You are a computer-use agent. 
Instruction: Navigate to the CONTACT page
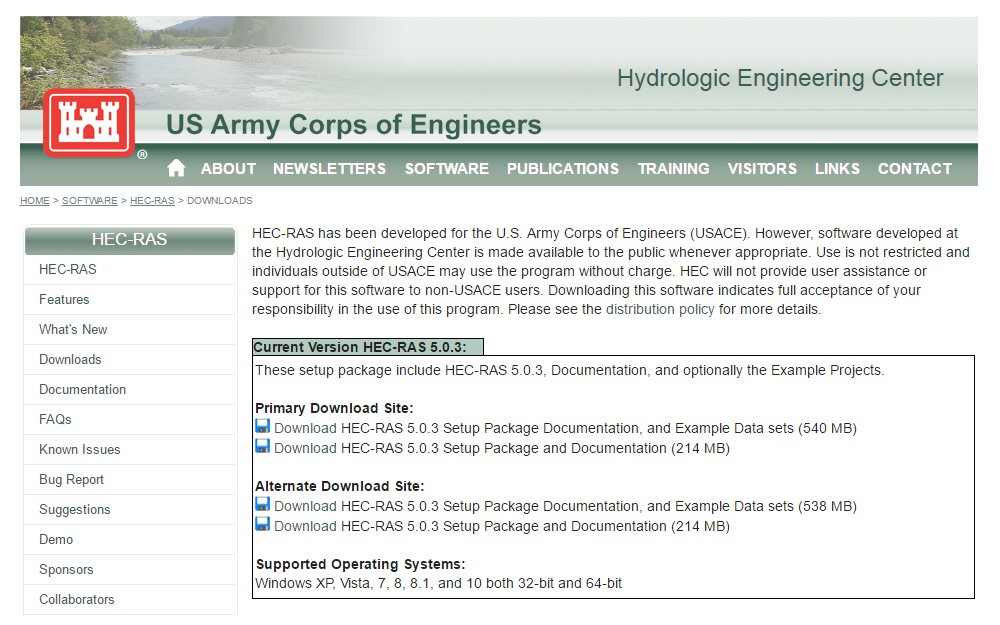[x=914, y=169]
